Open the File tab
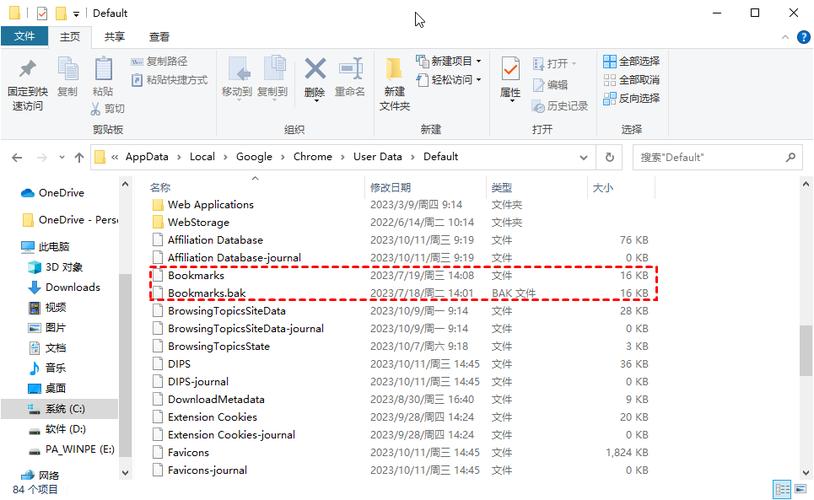Image resolution: width=814 pixels, height=500 pixels. (x=24, y=36)
